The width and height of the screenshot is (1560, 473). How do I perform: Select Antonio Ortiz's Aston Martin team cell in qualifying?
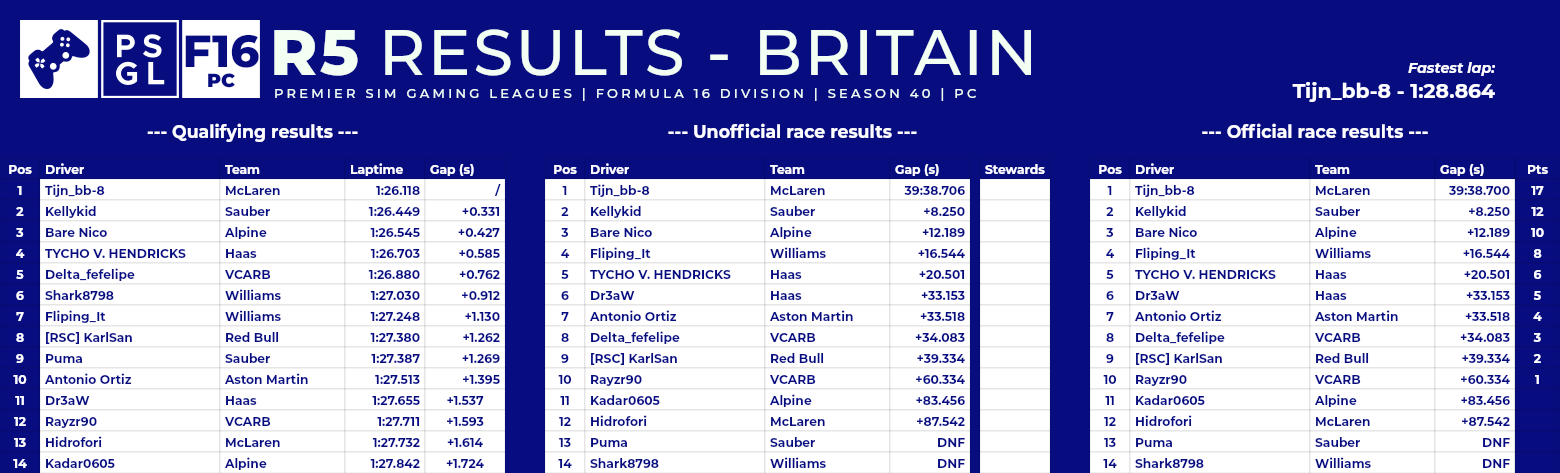(267, 380)
